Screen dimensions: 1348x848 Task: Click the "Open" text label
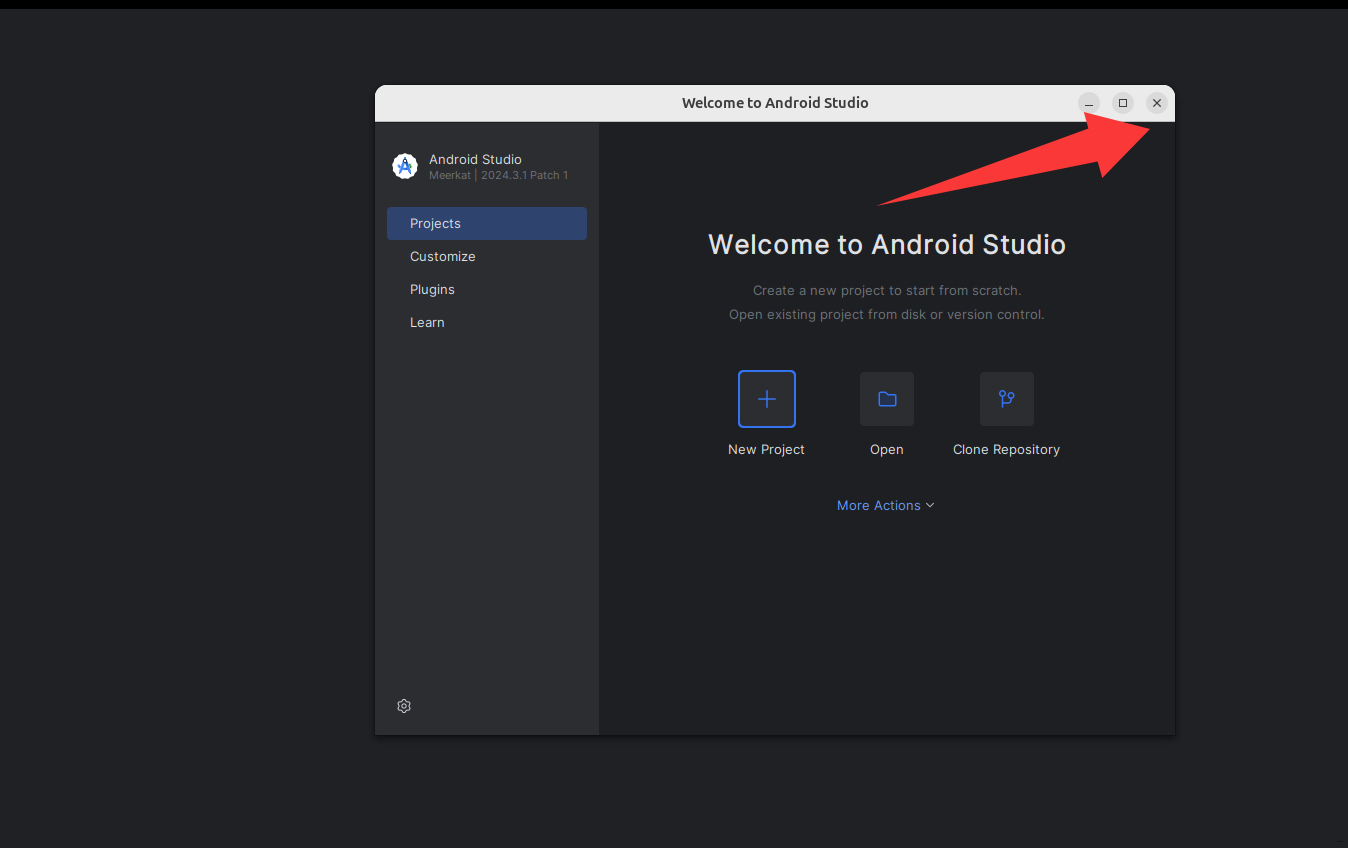pyautogui.click(x=887, y=449)
